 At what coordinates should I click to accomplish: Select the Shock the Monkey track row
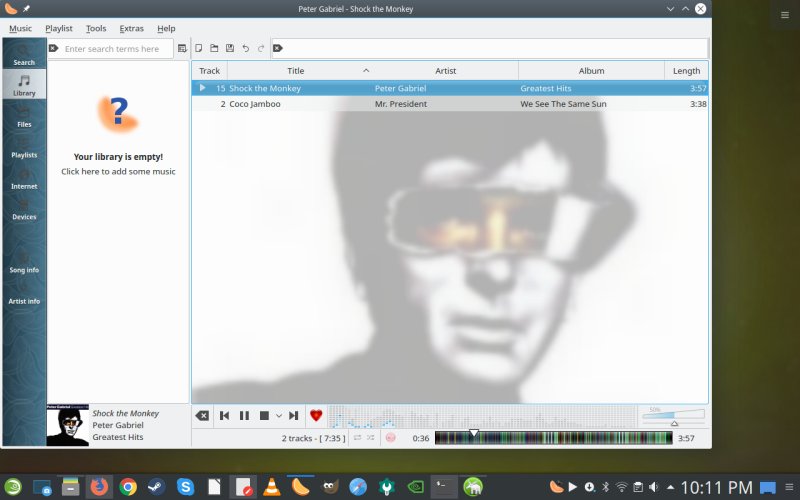(x=450, y=88)
